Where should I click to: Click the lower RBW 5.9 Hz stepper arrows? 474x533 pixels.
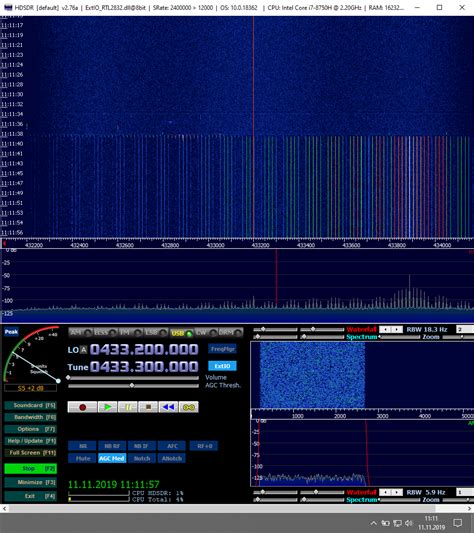[x=391, y=492]
